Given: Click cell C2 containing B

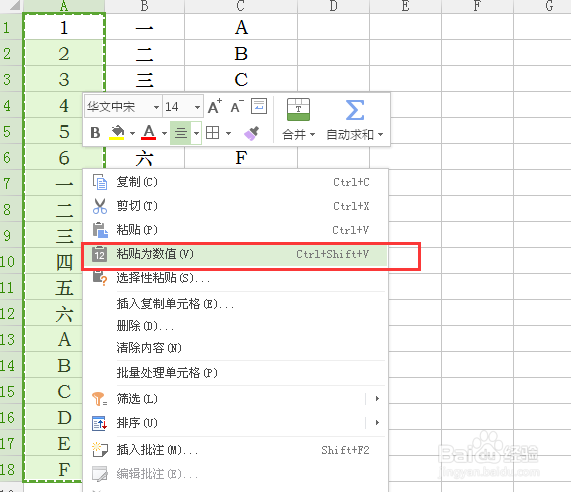Looking at the screenshot, I should pos(241,54).
